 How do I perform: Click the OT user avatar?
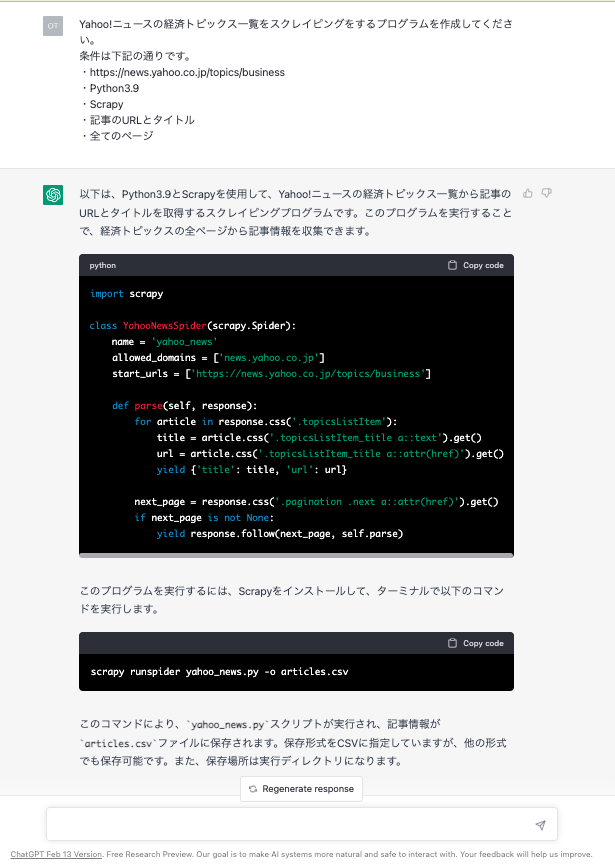pos(53,26)
